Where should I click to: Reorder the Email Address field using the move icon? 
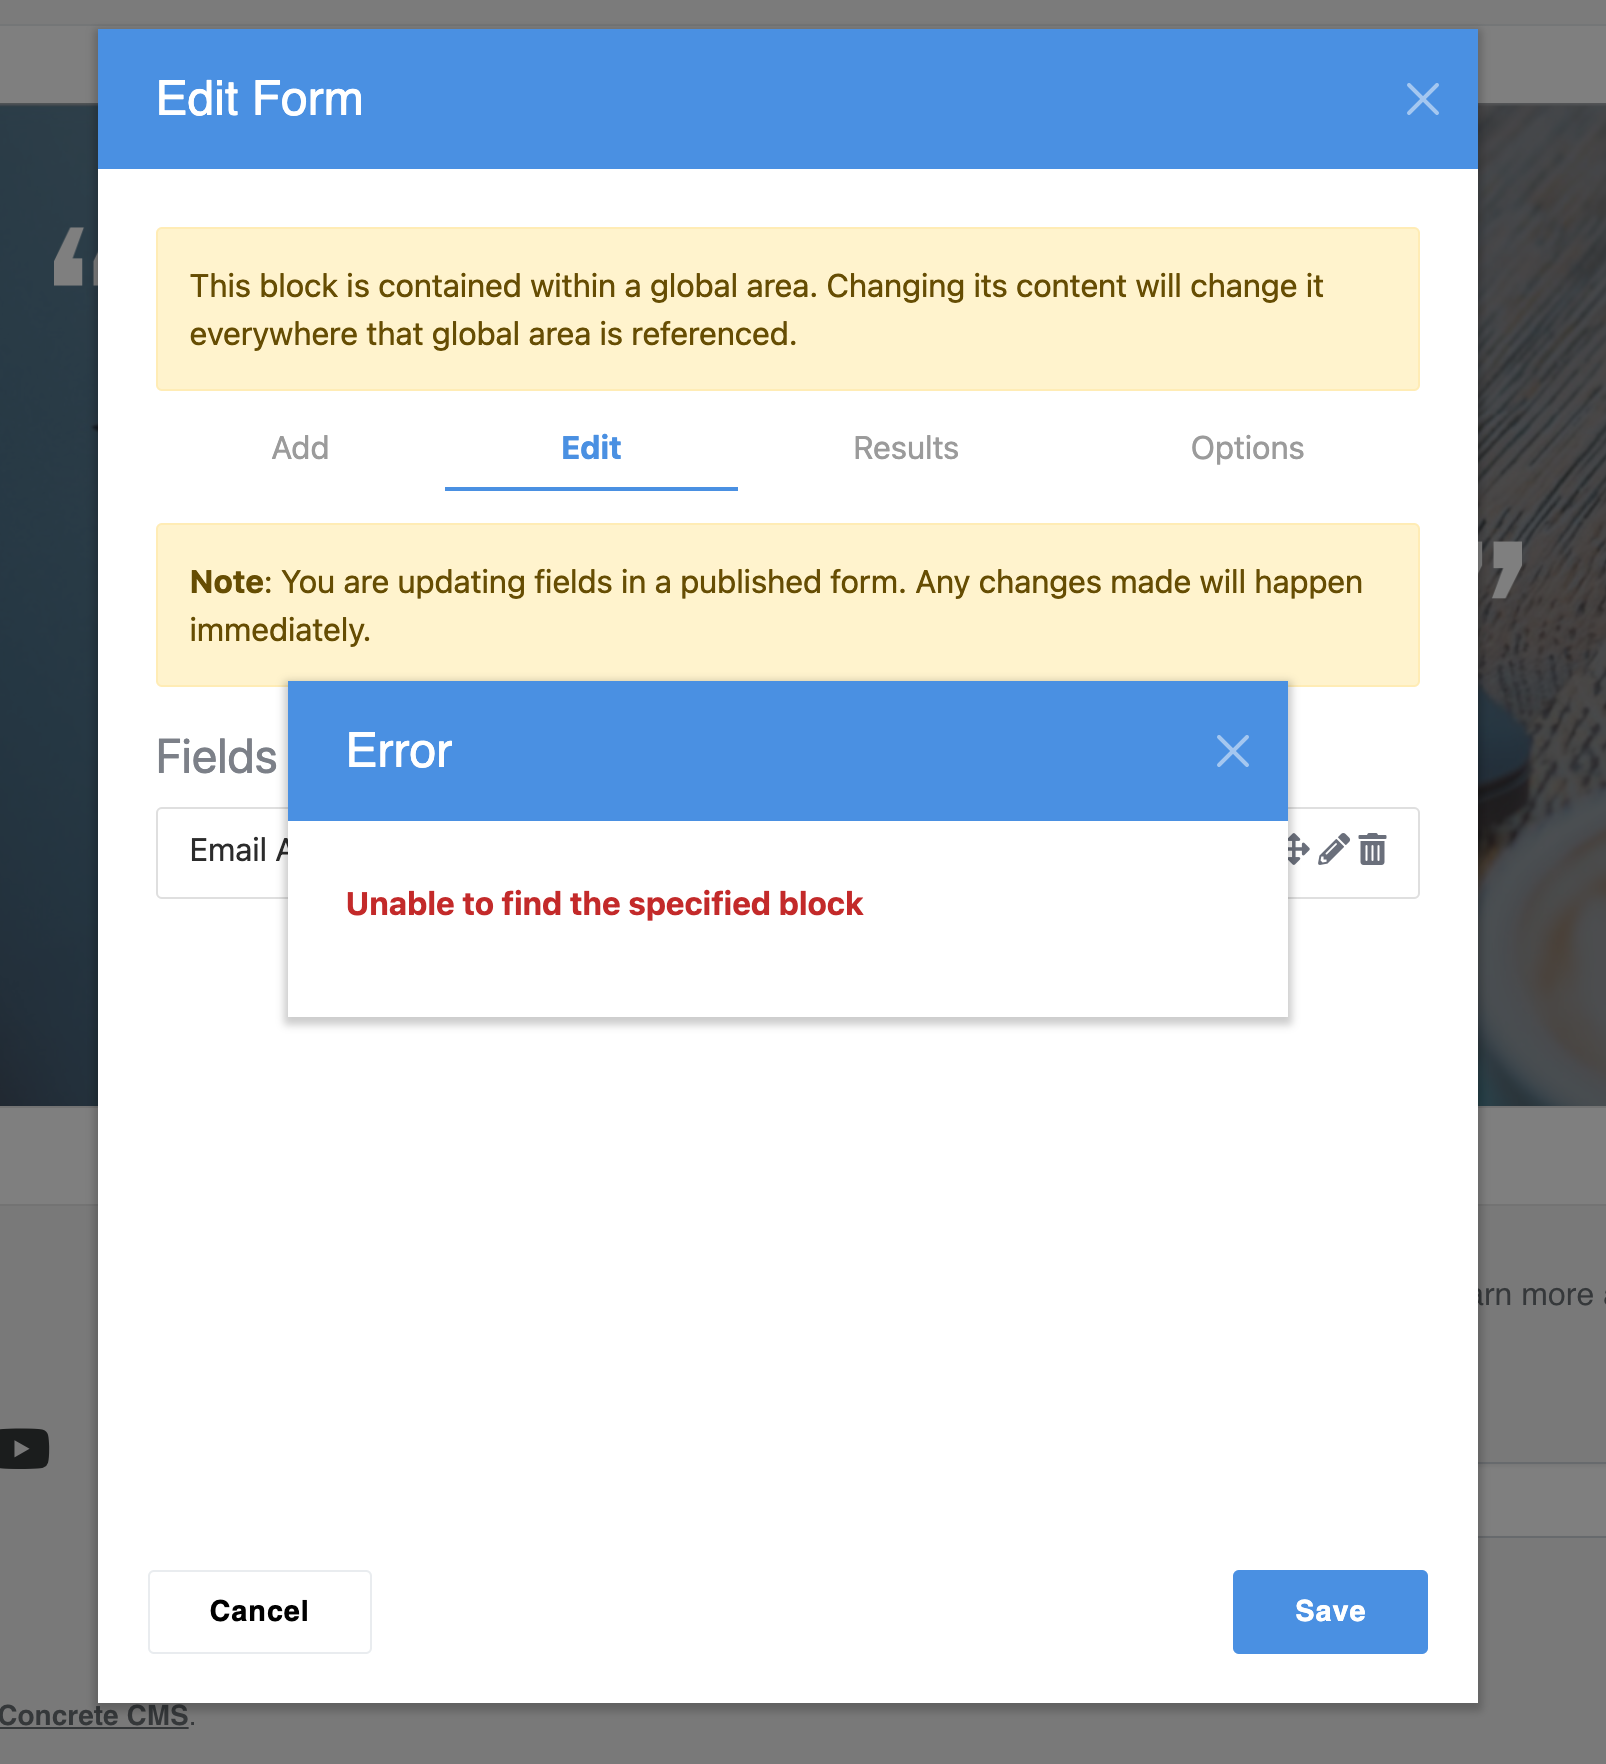tap(1296, 852)
